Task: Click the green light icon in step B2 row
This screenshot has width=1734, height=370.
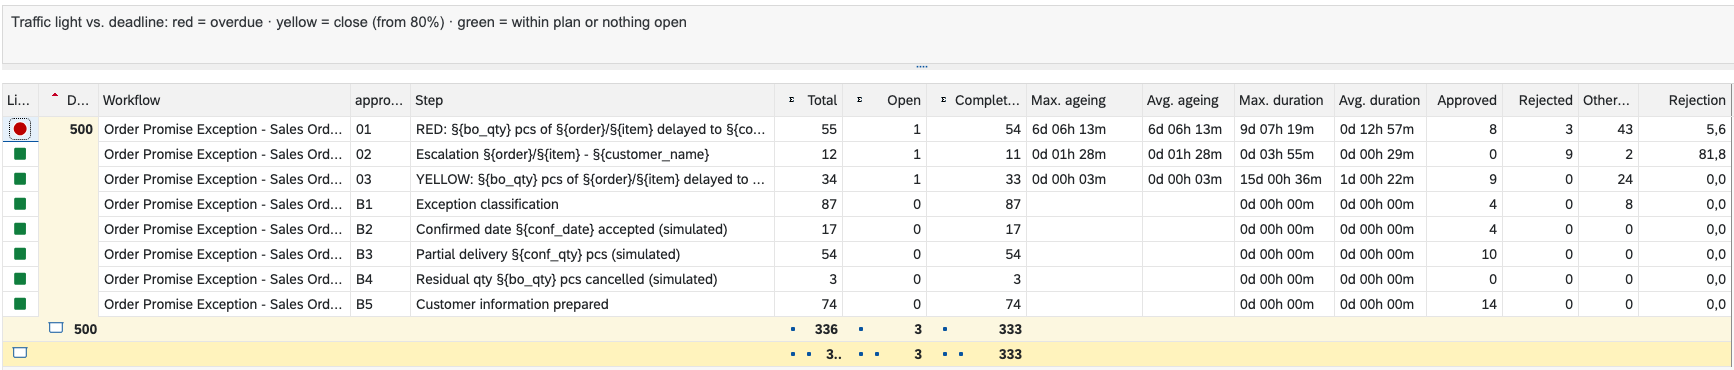Action: (20, 229)
